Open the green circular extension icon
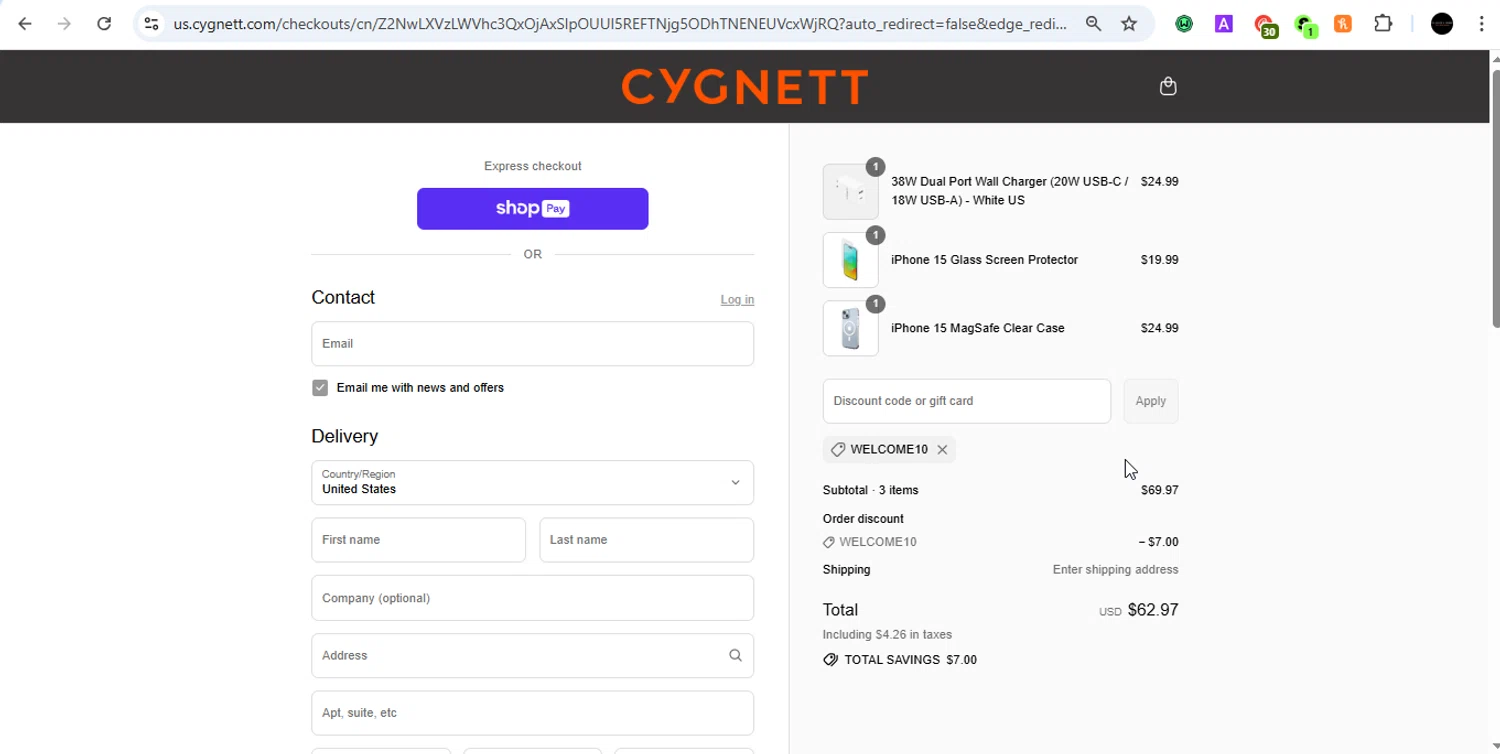The image size is (1500, 754). (1184, 23)
